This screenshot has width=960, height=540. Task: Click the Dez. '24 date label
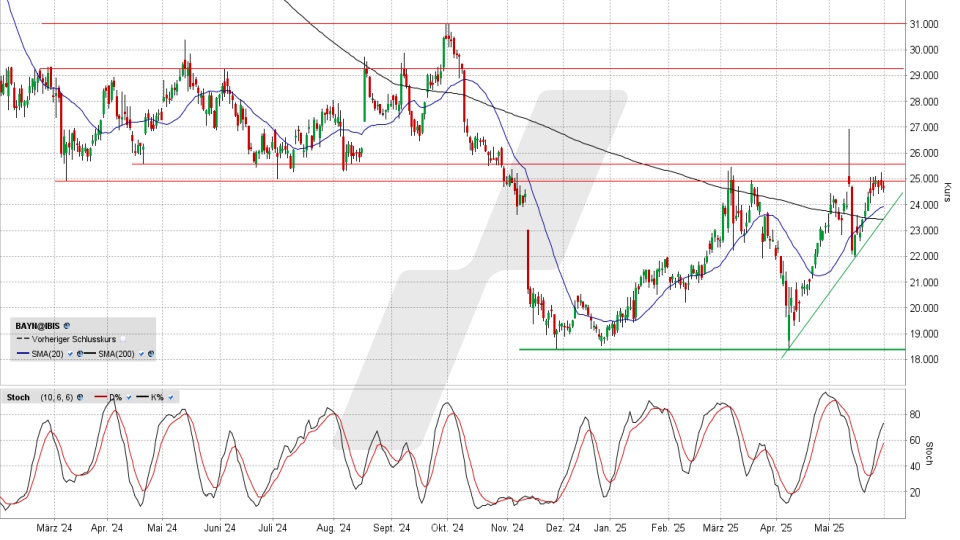pos(563,528)
